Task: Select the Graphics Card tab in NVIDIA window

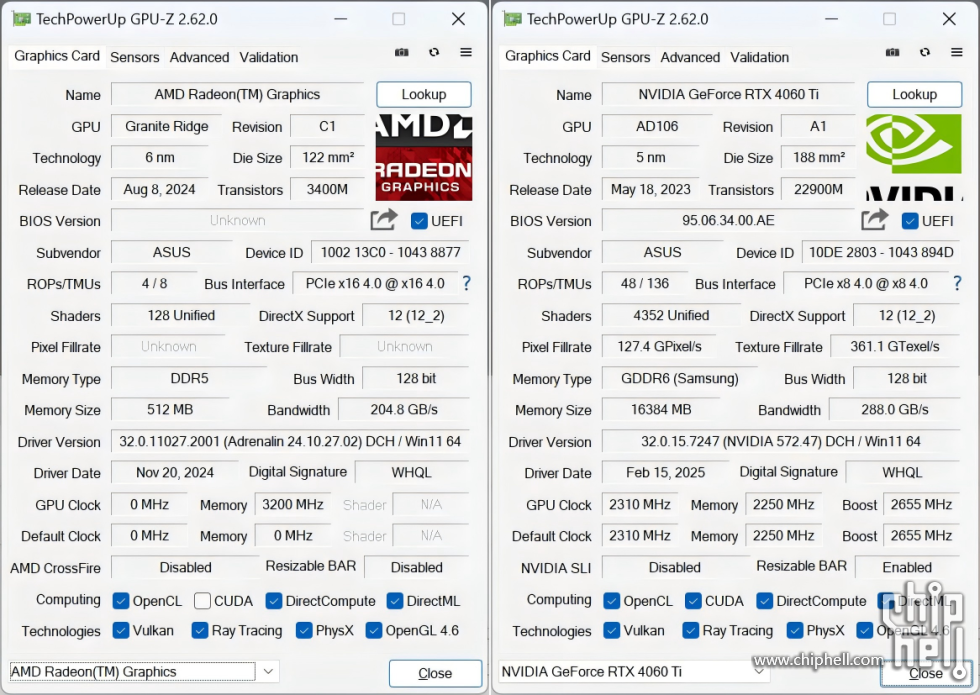Action: click(548, 56)
